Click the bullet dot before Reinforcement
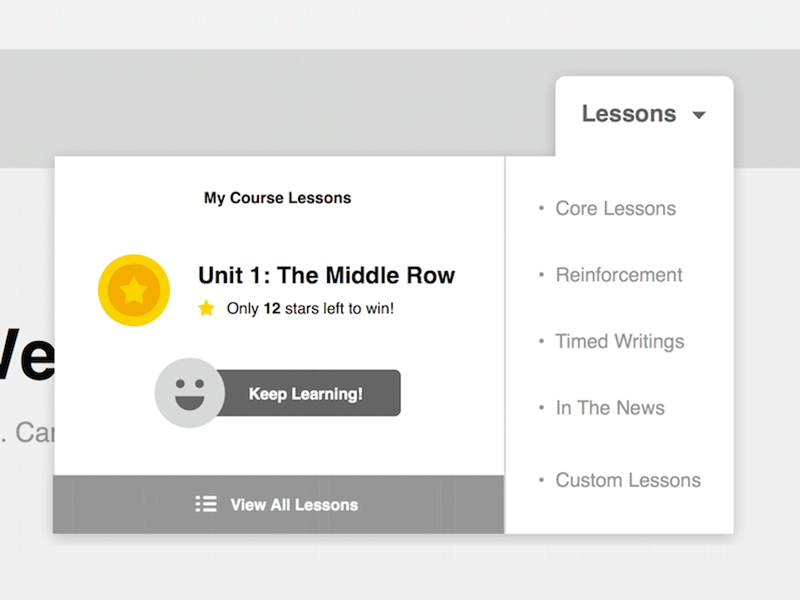Viewport: 800px width, 600px height. (541, 275)
